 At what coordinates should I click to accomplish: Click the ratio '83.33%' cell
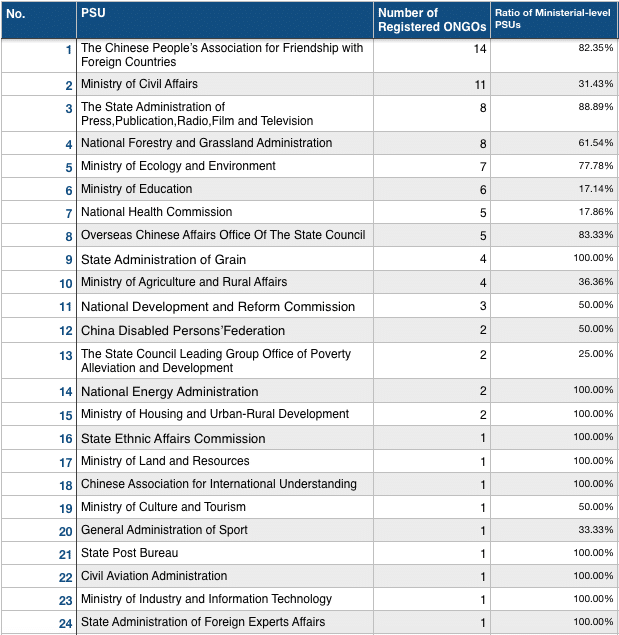pyautogui.click(x=554, y=235)
